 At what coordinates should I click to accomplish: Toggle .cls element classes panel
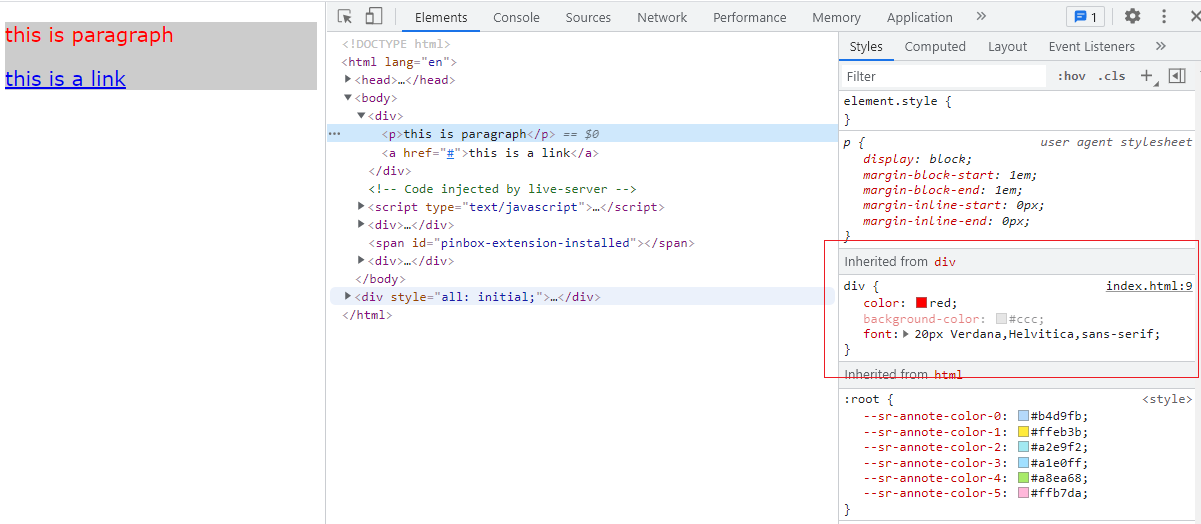click(1111, 76)
